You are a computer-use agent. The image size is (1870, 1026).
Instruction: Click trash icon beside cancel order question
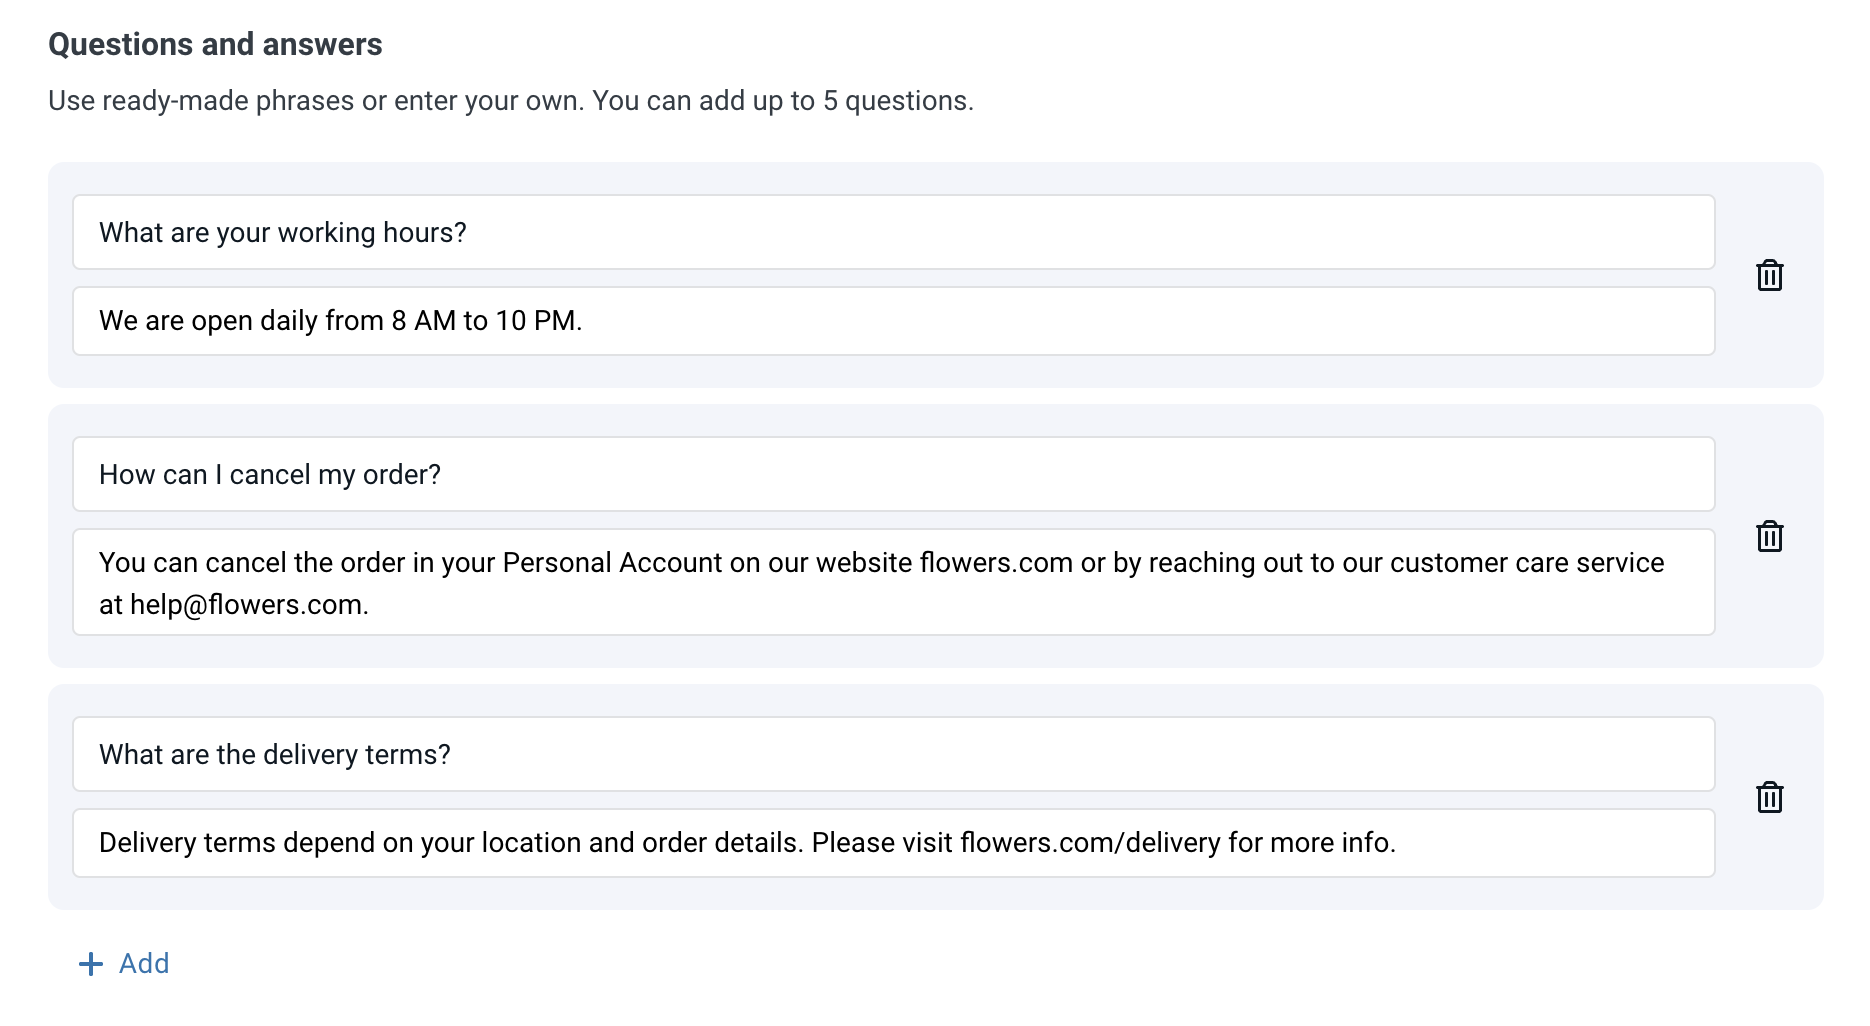[x=1769, y=536]
